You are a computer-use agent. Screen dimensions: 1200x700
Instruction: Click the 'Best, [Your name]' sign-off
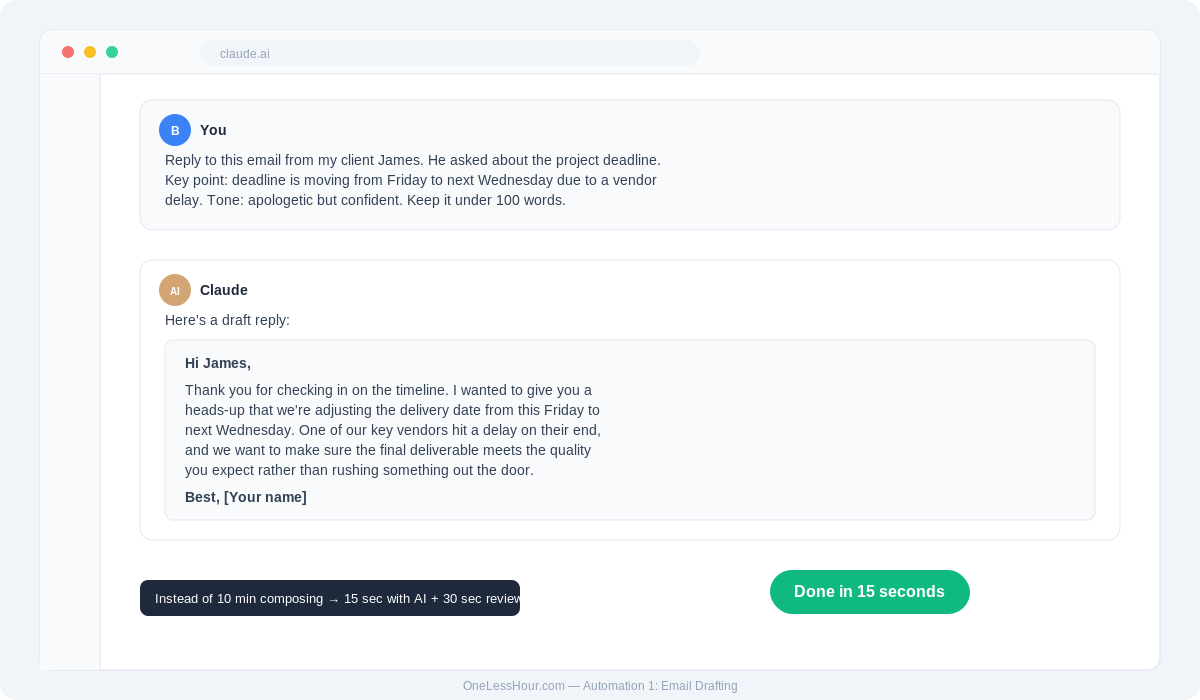click(x=246, y=497)
